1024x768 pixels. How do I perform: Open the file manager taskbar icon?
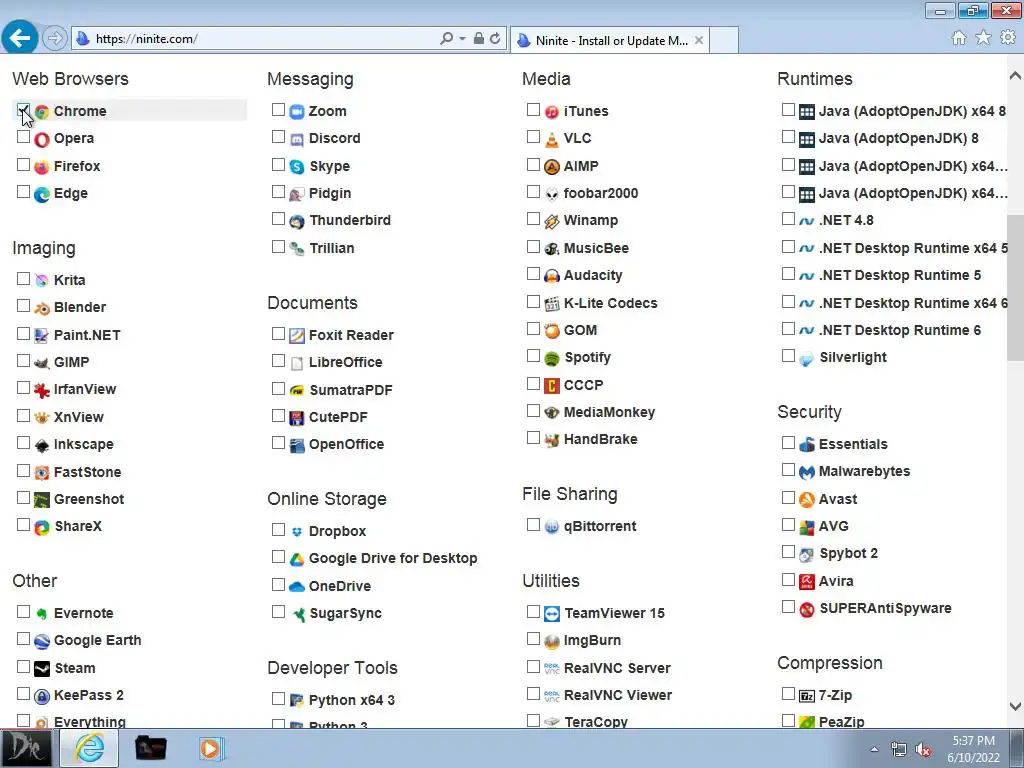[x=150, y=748]
